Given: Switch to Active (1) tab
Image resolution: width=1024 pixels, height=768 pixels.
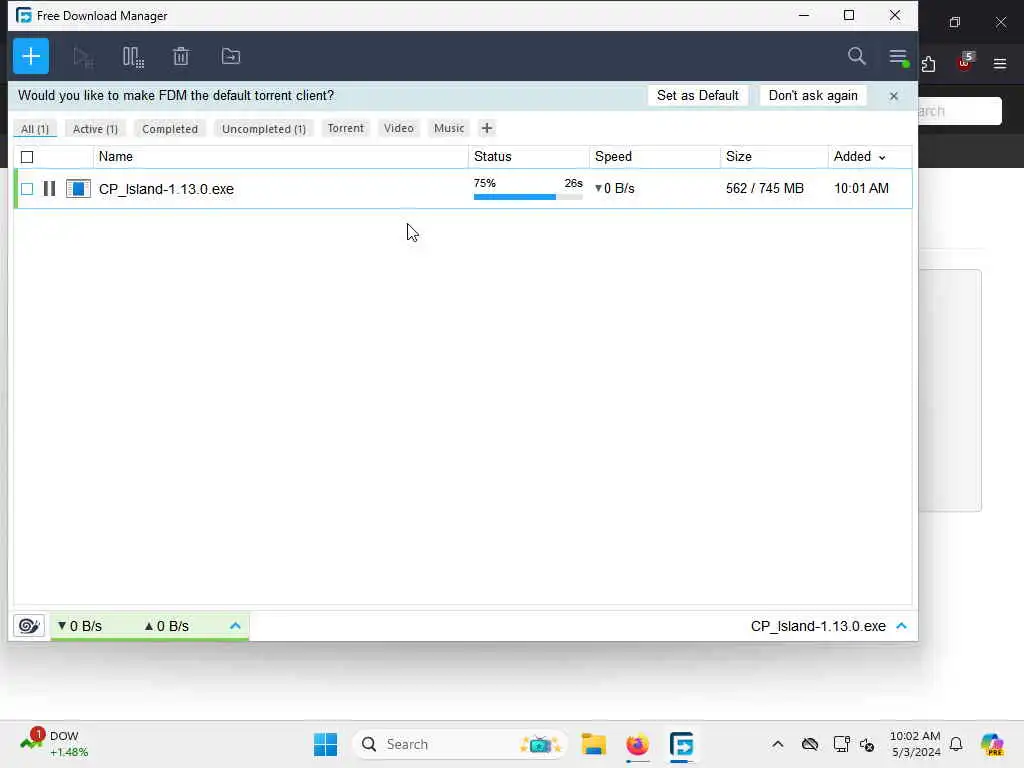Looking at the screenshot, I should 95,129.
